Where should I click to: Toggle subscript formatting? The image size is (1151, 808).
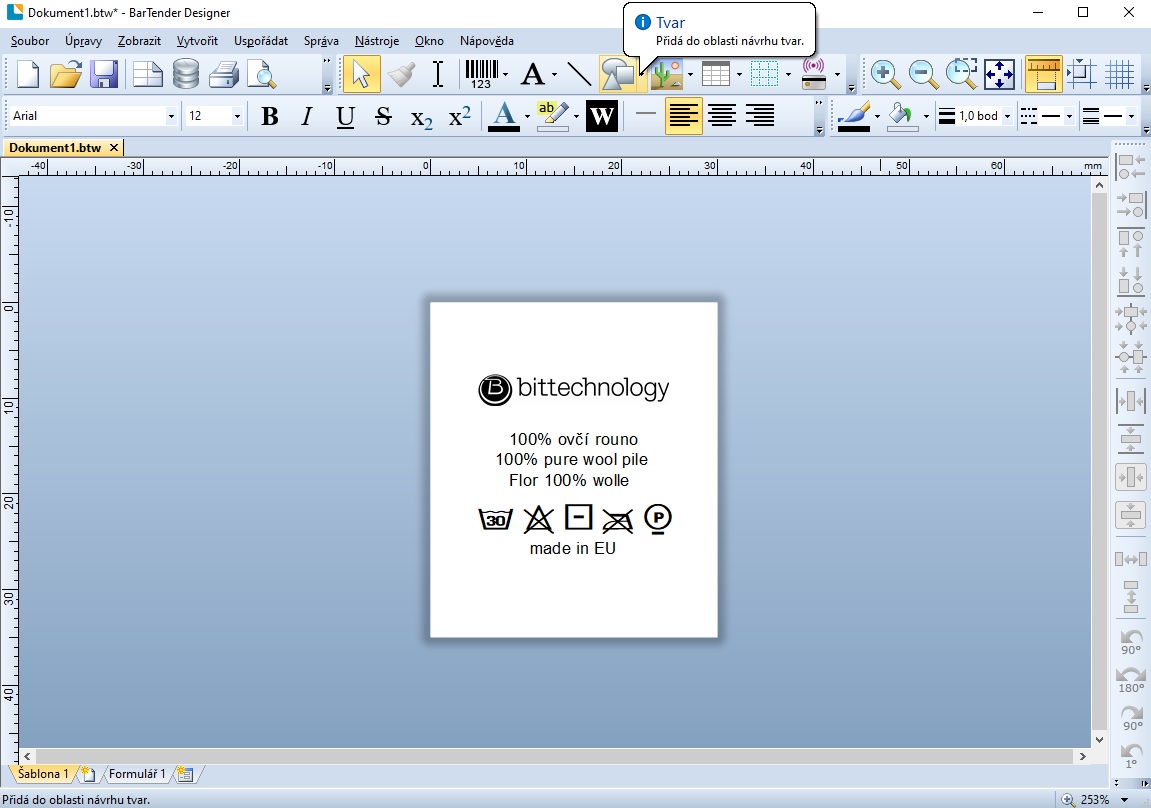421,117
